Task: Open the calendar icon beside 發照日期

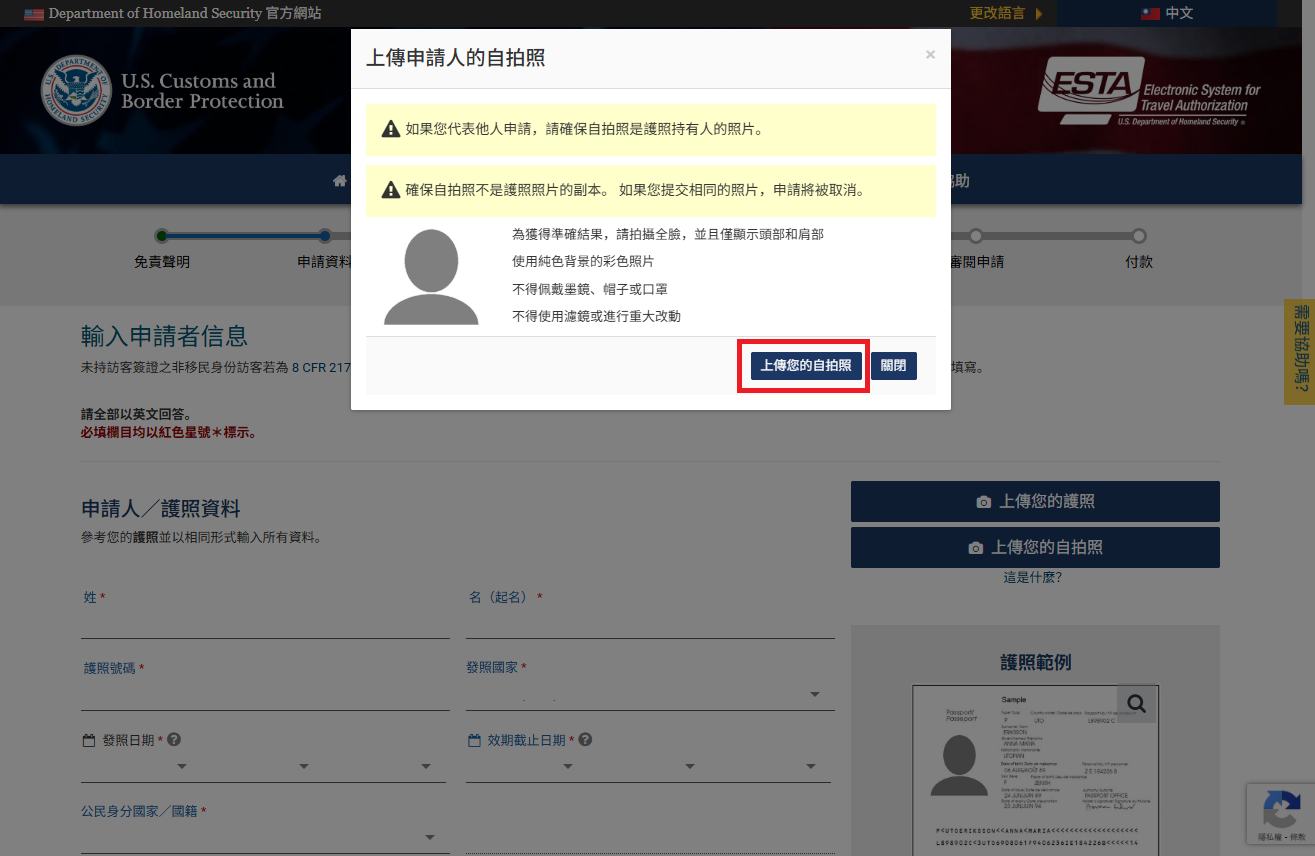Action: click(89, 739)
